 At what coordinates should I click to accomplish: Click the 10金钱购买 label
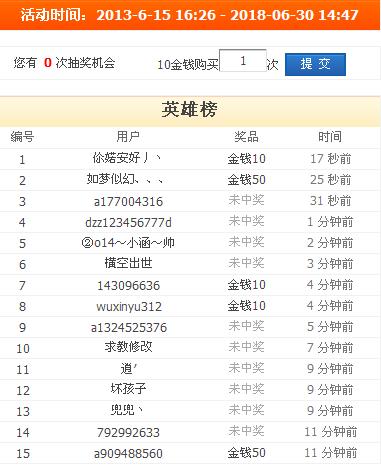[x=188, y=64]
